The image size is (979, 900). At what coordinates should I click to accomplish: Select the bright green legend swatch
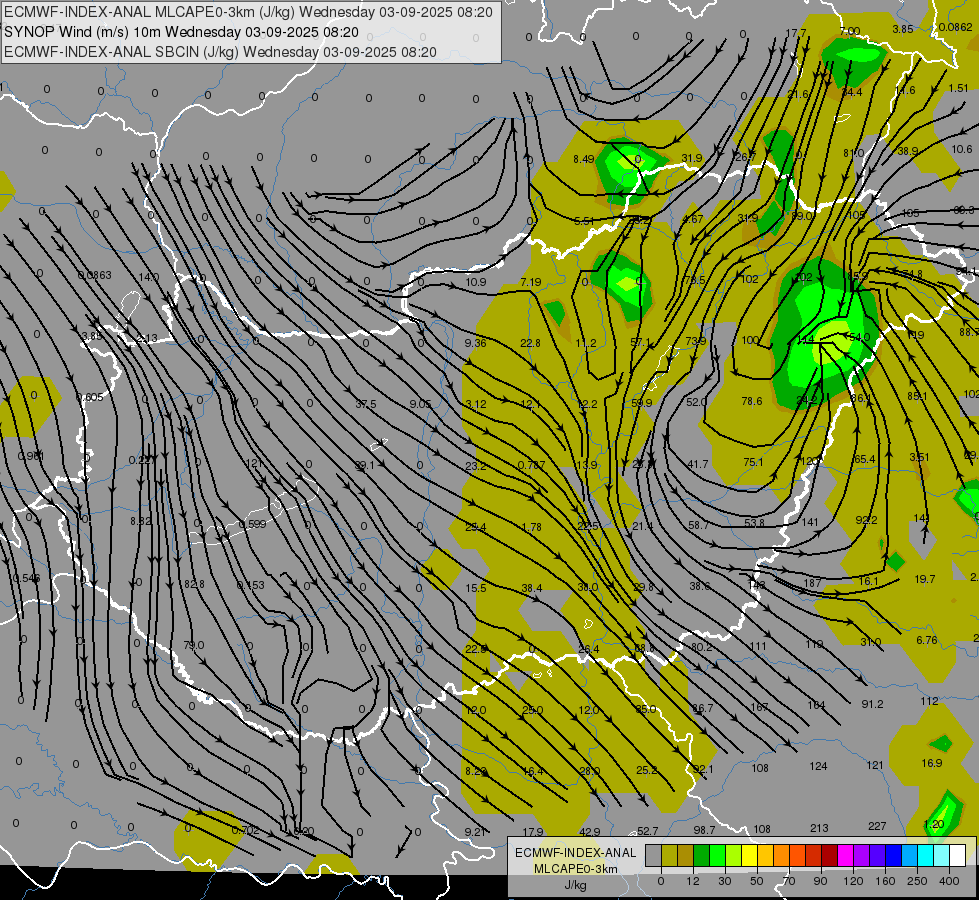(718, 856)
